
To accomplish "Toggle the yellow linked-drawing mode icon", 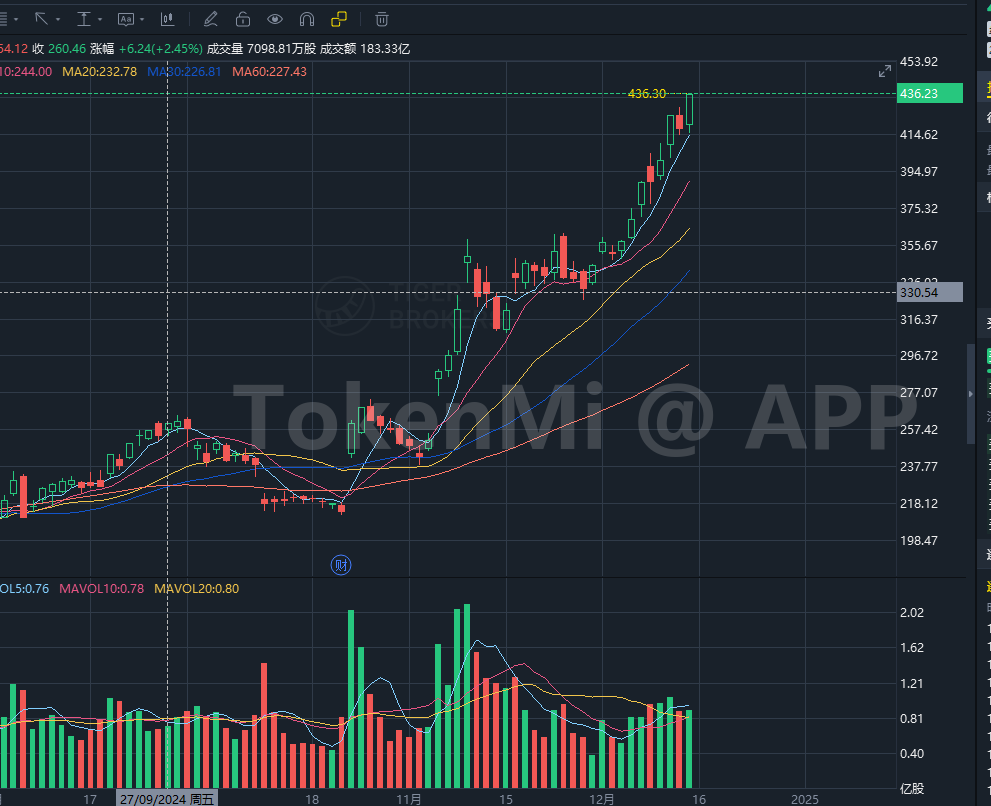I will coord(339,18).
